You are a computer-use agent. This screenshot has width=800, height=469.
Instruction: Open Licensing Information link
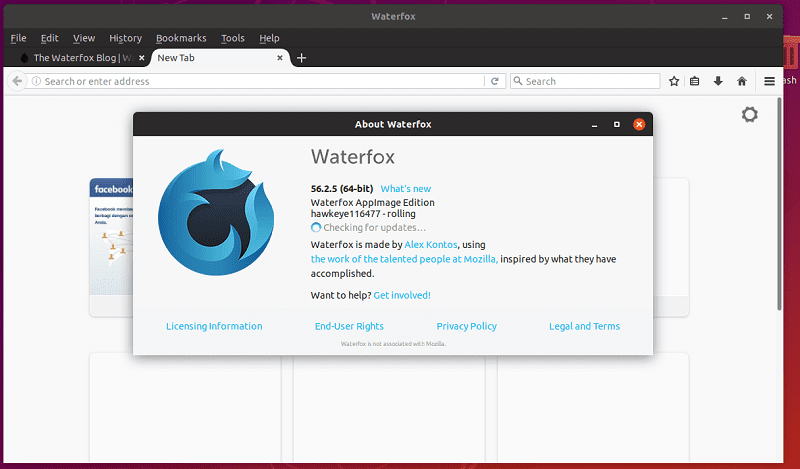[214, 326]
